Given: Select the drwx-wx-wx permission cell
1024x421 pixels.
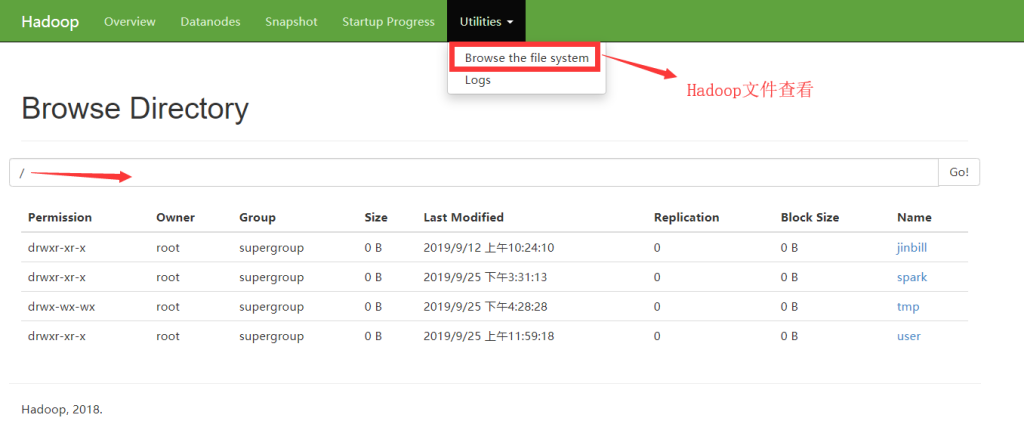Looking at the screenshot, I should 61,307.
